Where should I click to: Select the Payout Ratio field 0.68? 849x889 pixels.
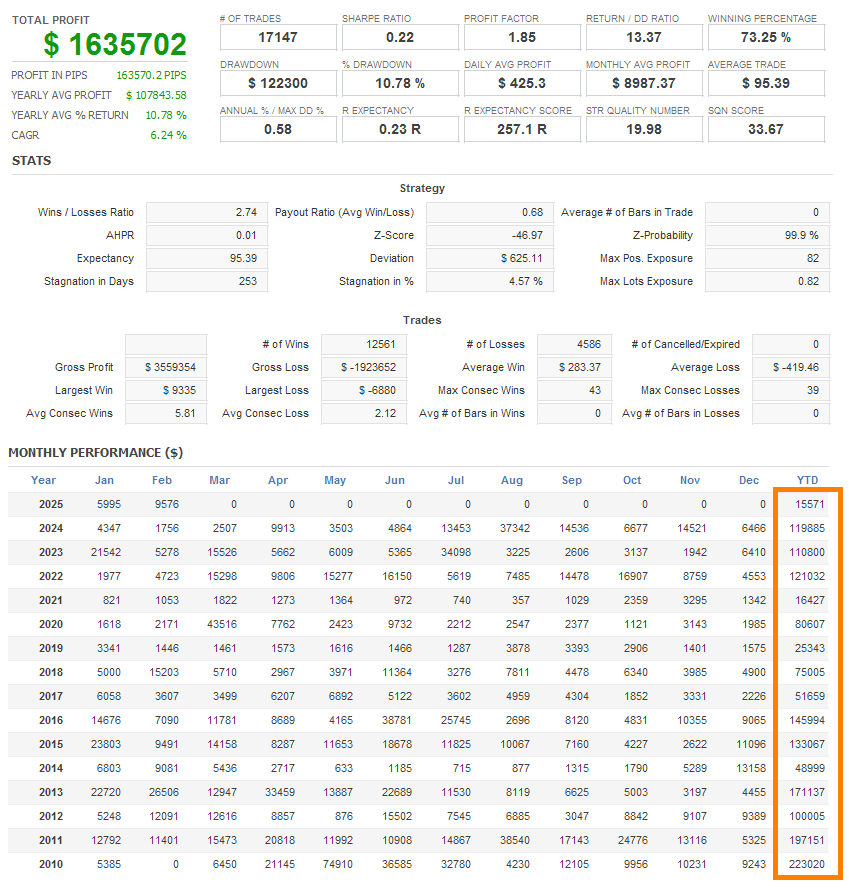pyautogui.click(x=489, y=213)
